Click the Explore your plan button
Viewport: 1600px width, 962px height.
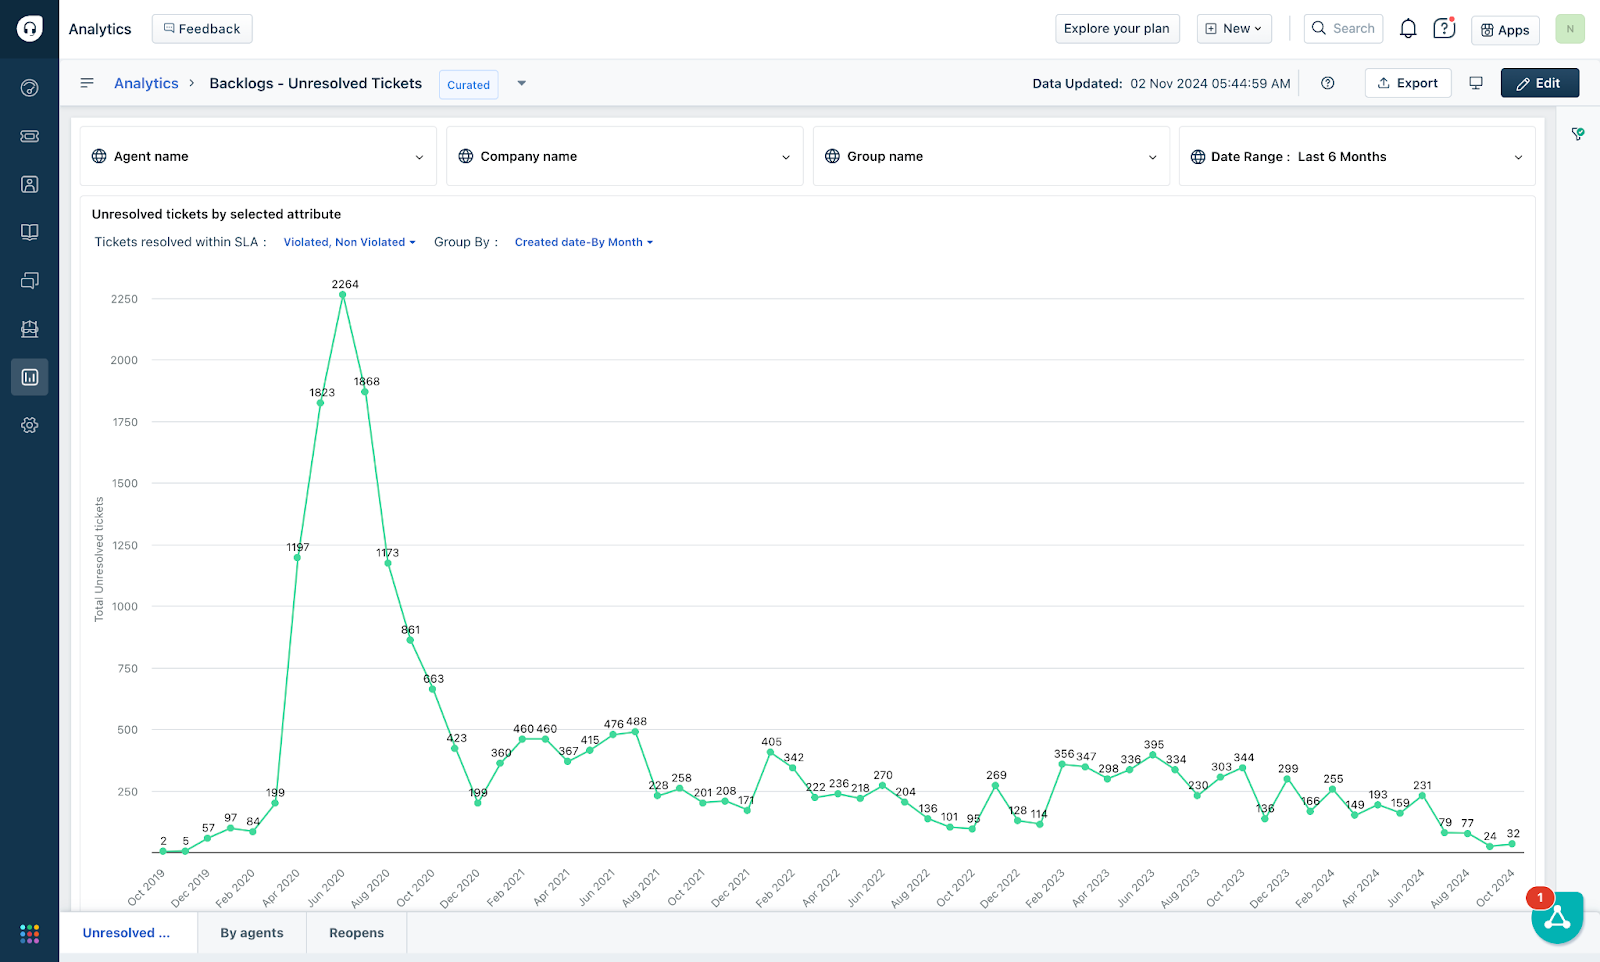point(1117,28)
